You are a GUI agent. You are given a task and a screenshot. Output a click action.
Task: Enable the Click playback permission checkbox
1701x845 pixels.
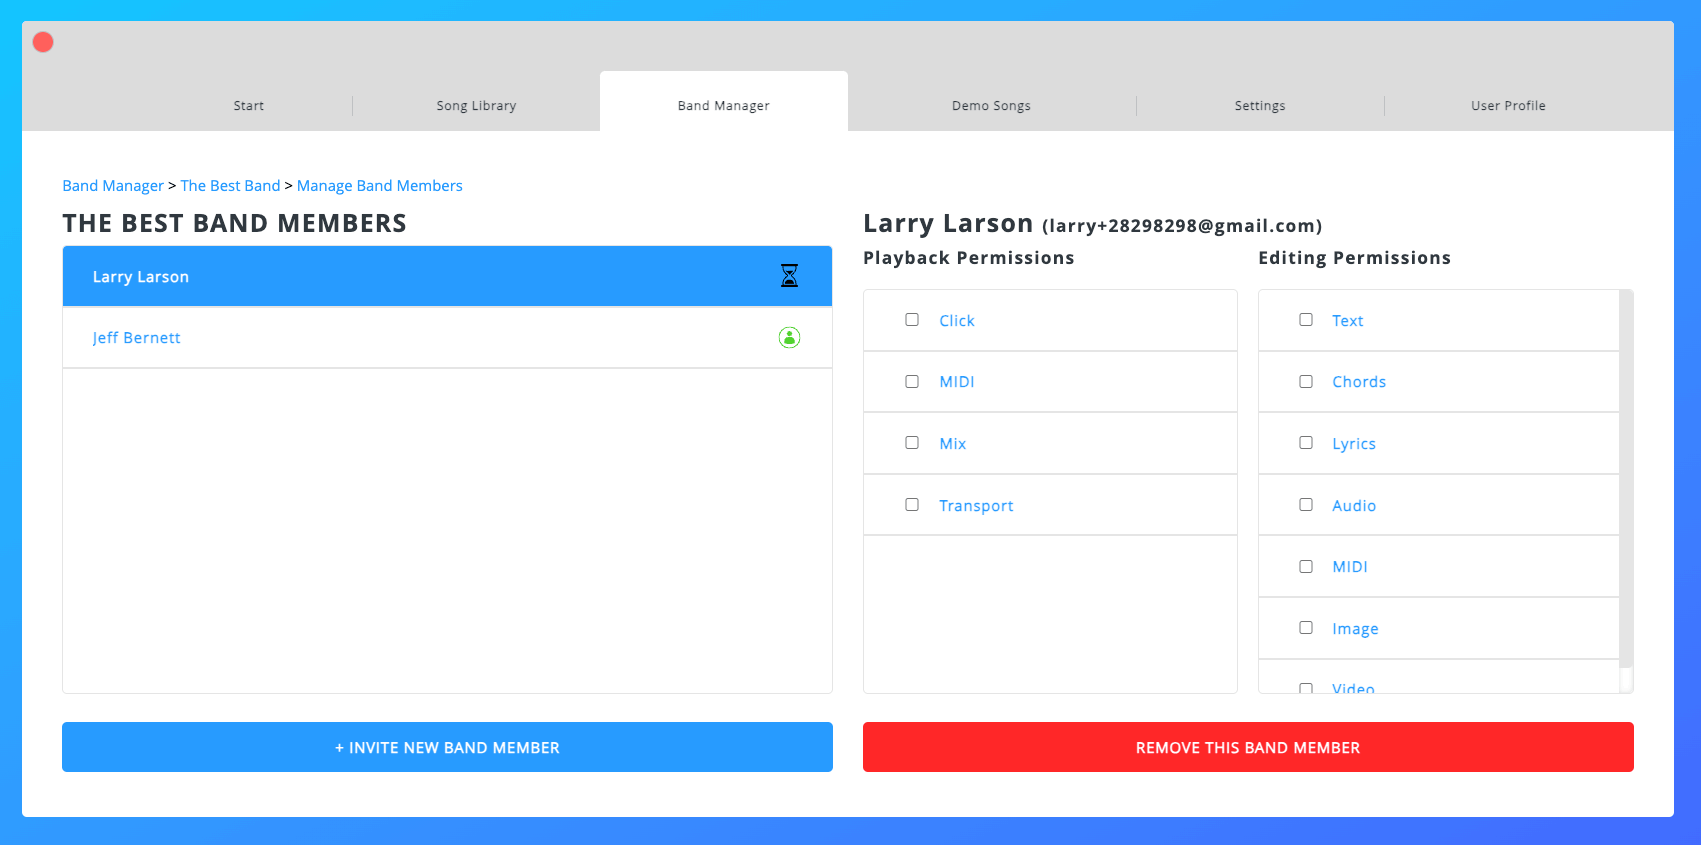pyautogui.click(x=912, y=320)
